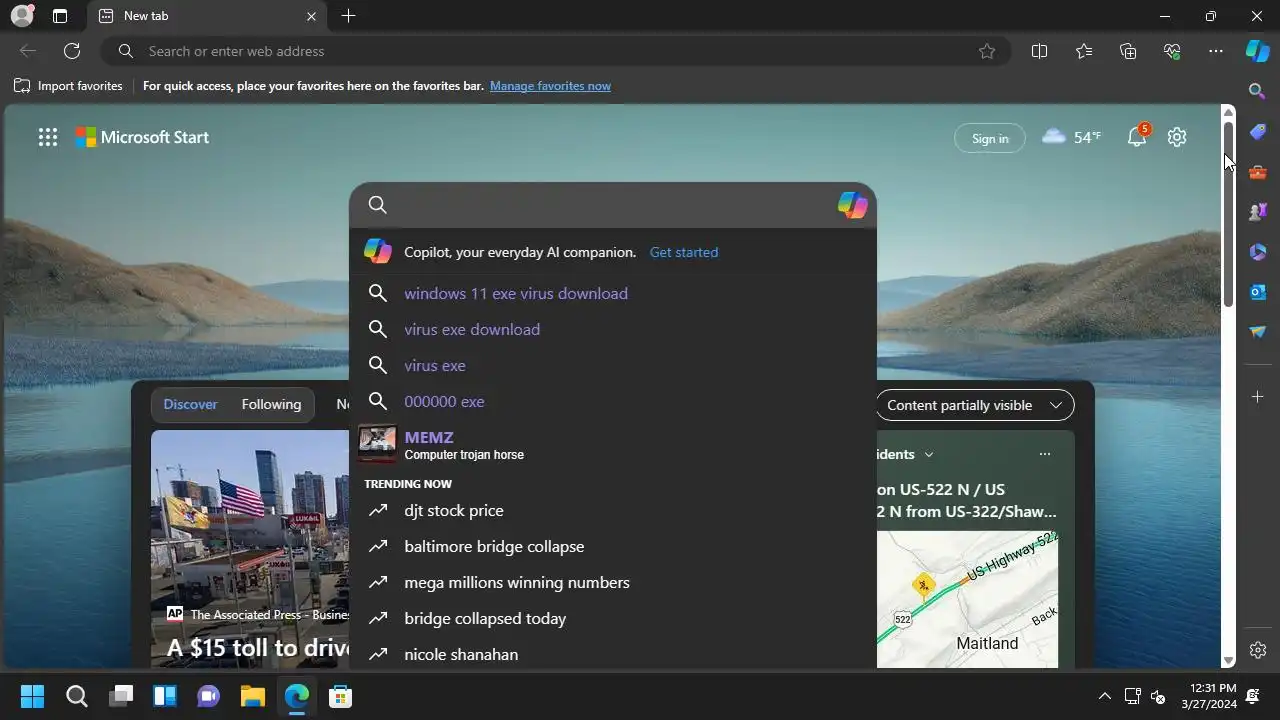
Task: Open the Microsoft Start logo link
Action: pos(142,137)
